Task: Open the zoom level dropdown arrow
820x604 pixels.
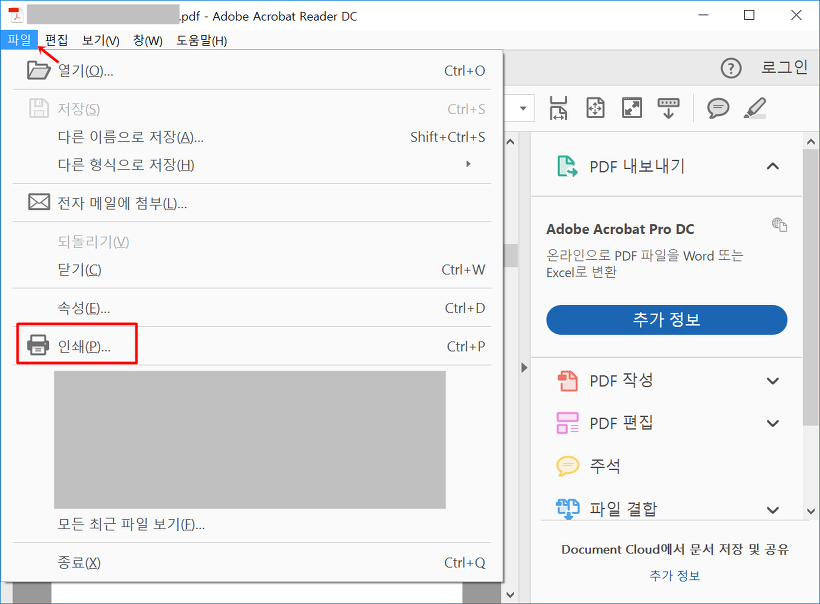Action: tap(523, 109)
